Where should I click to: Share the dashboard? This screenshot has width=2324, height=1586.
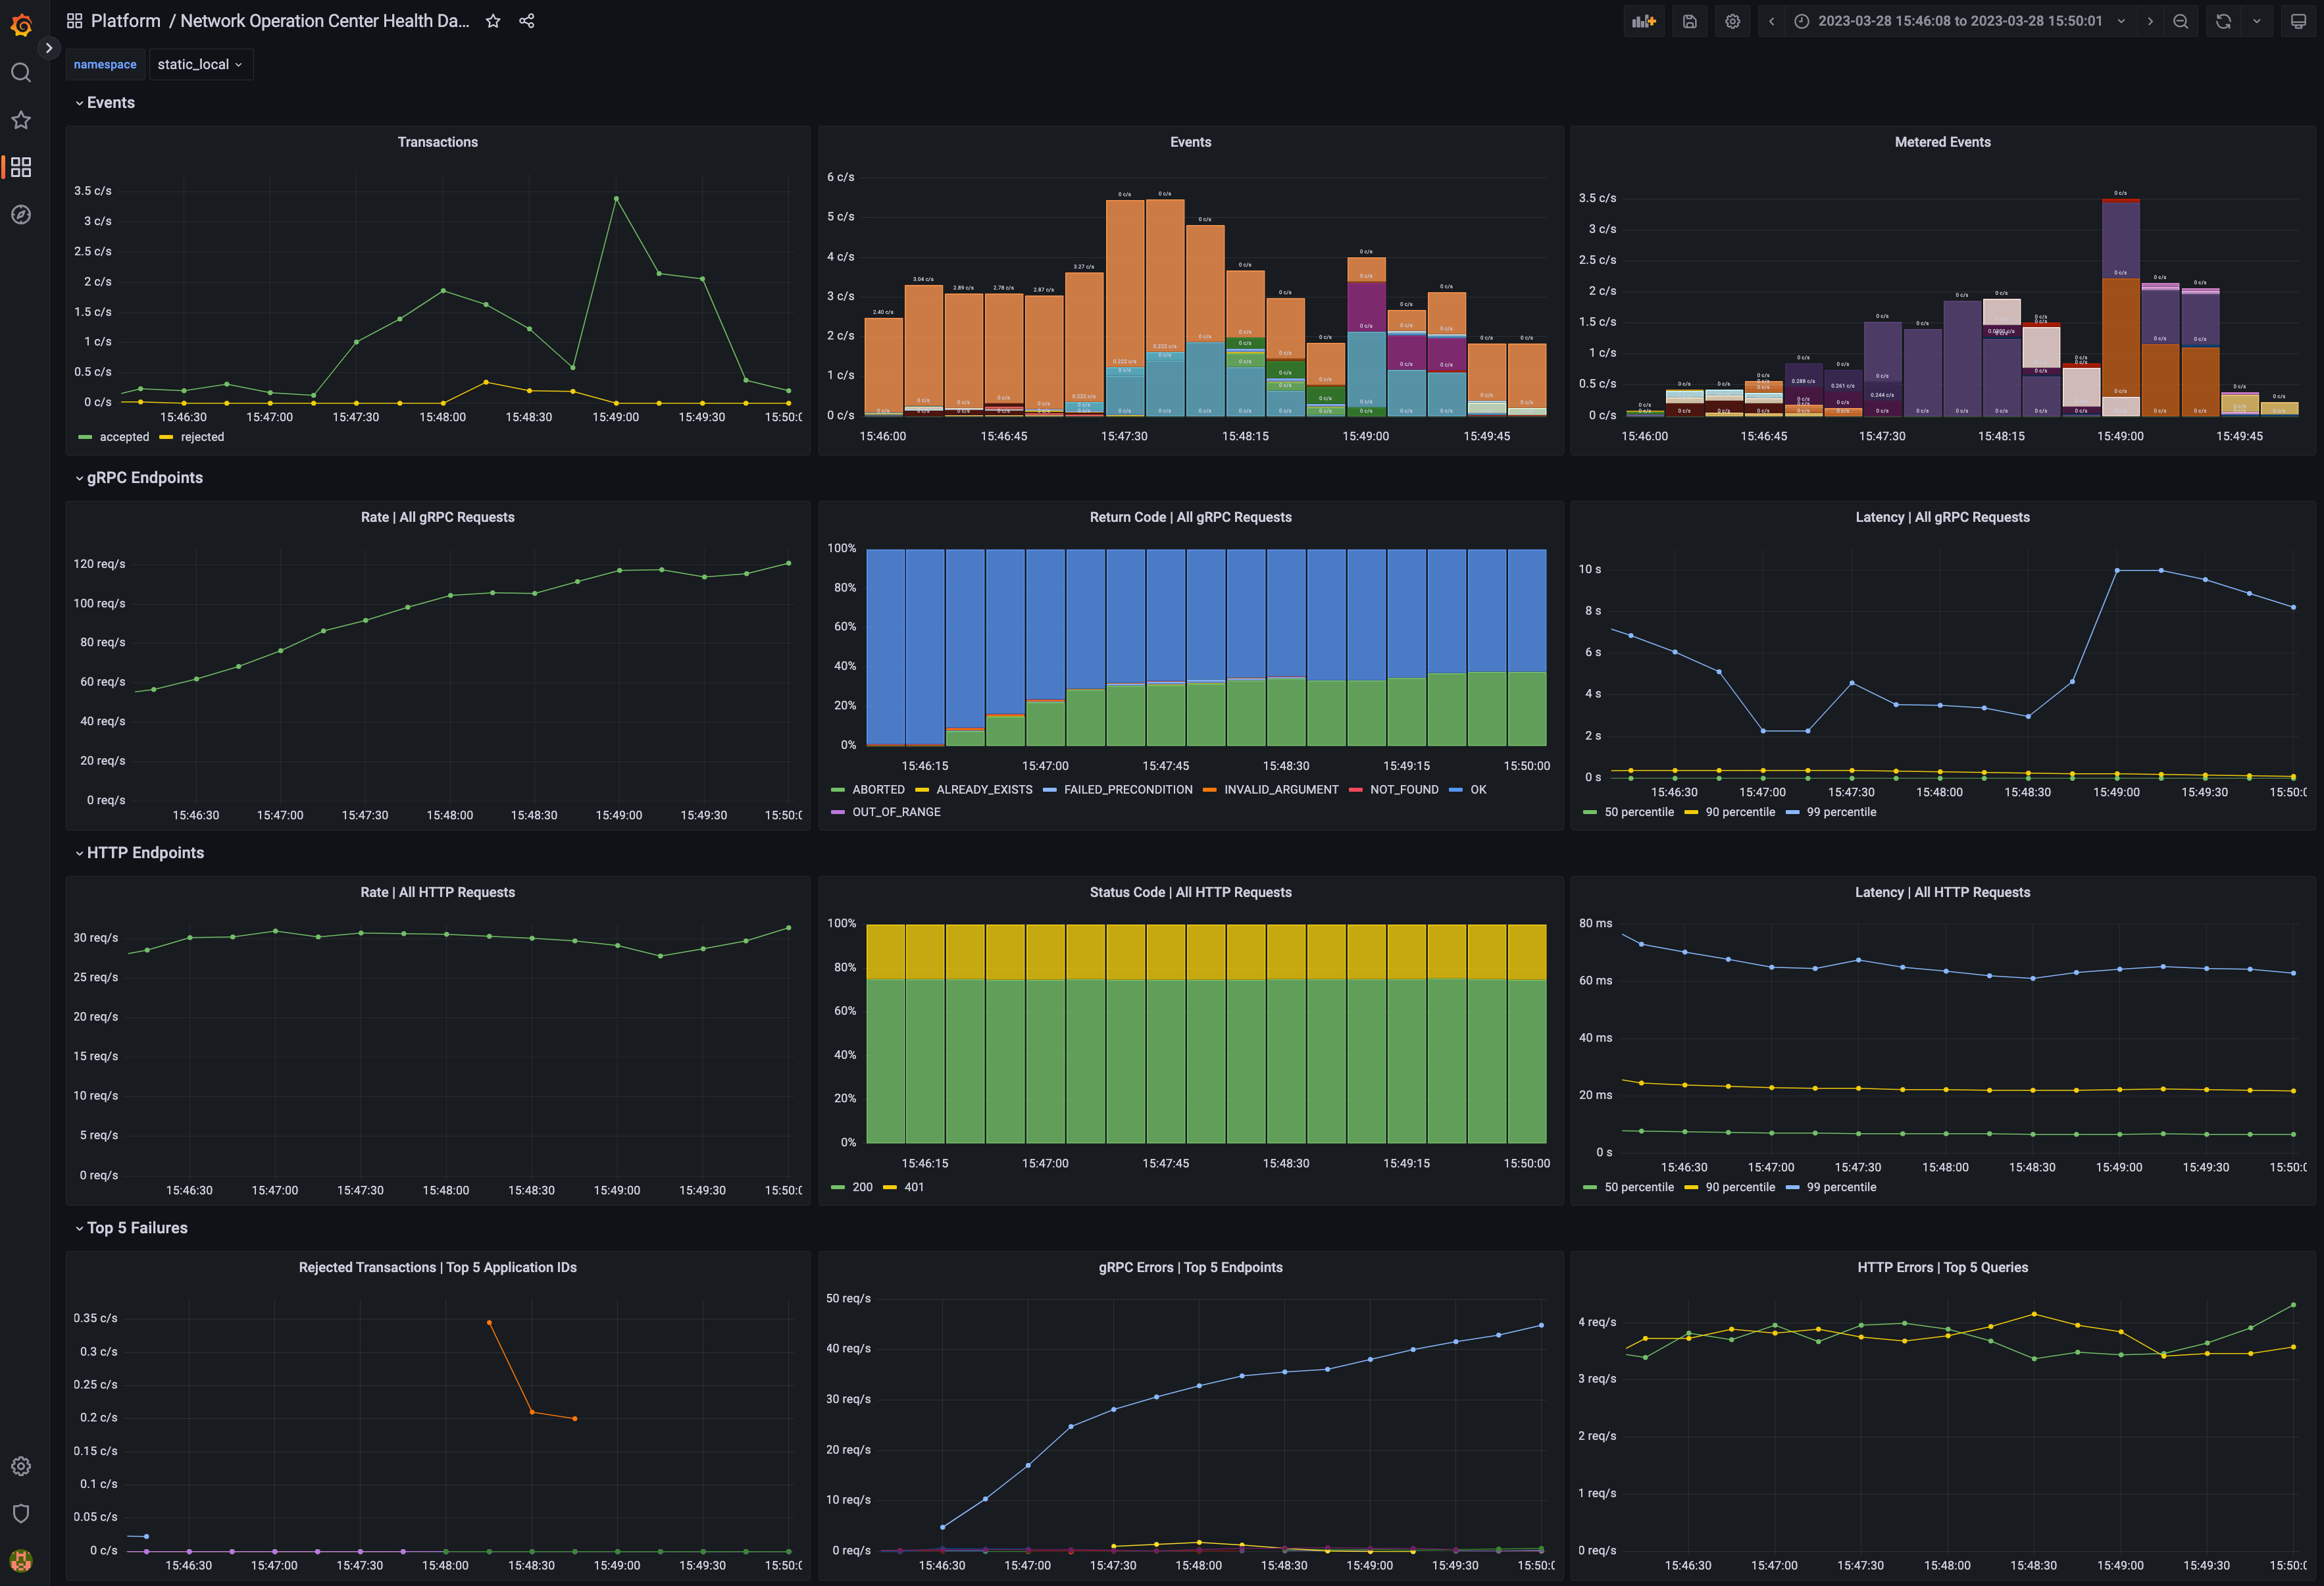[527, 20]
